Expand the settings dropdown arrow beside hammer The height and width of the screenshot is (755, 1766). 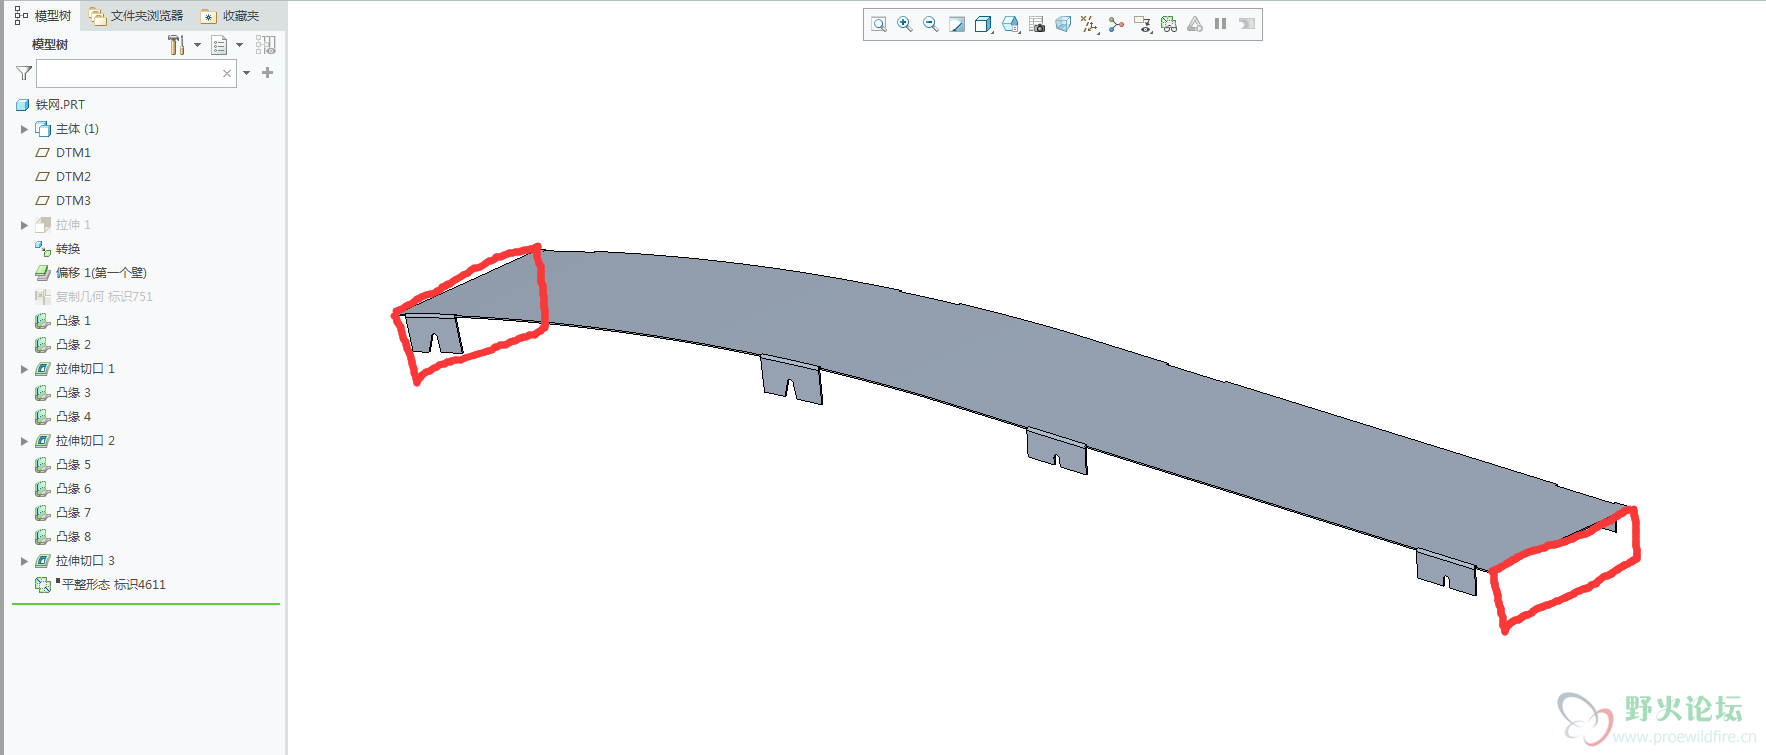pyautogui.click(x=197, y=45)
